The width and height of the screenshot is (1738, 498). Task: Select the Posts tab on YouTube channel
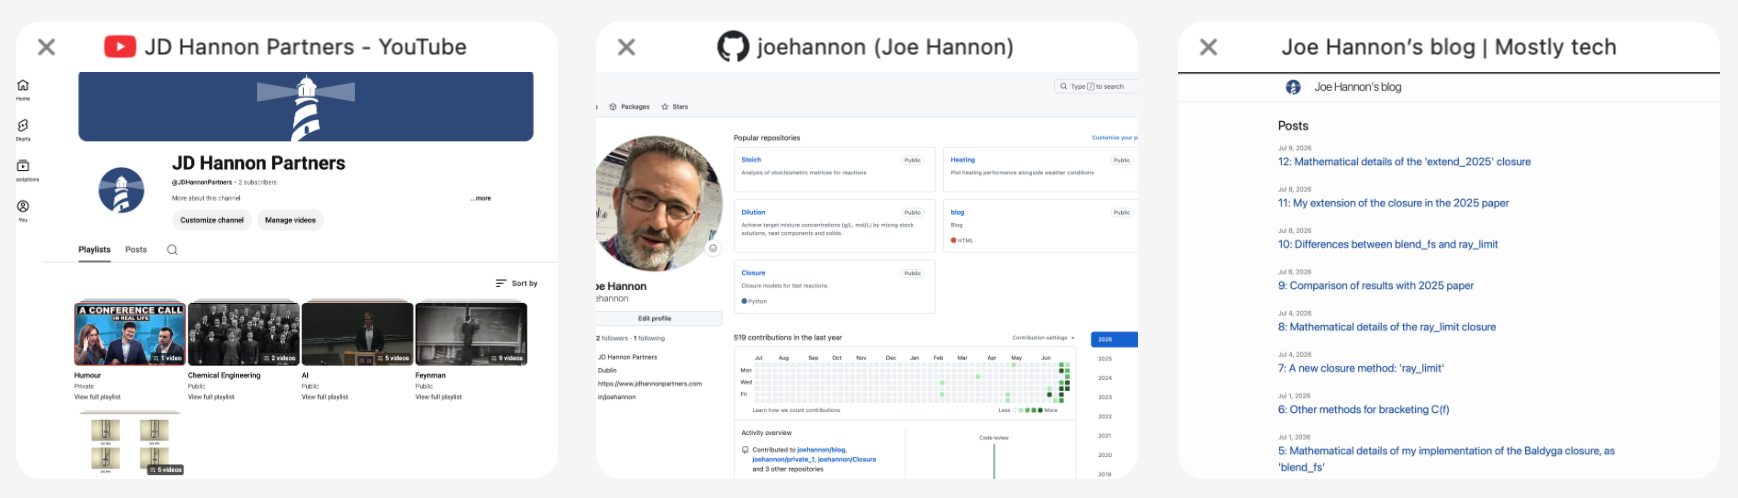click(x=136, y=250)
